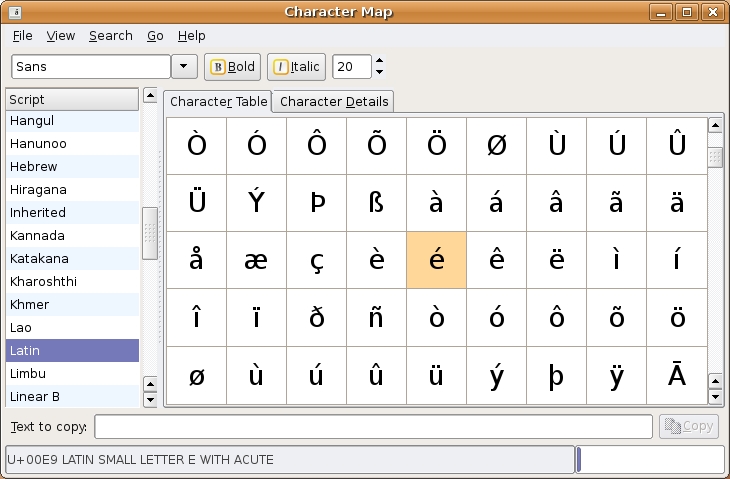730x479 pixels.
Task: Click window menu icon in title bar
Action: (13, 12)
